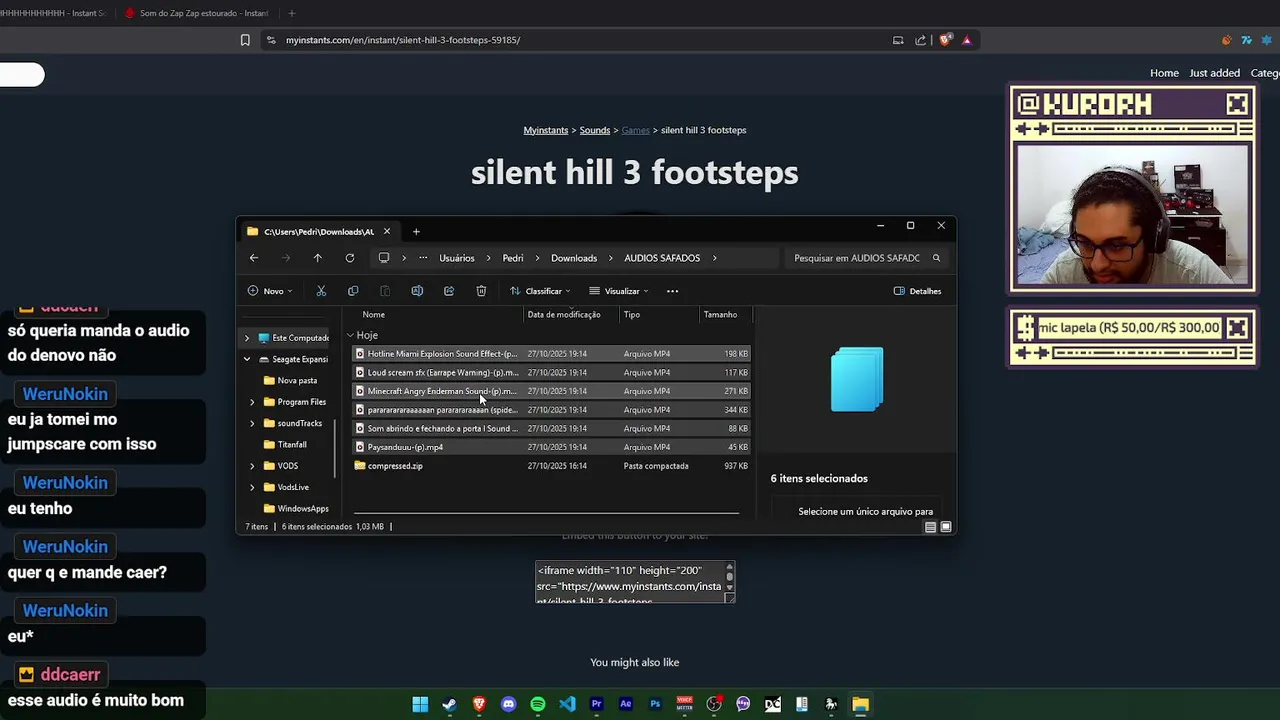Open Home in the site navigation
1280x720 pixels.
coord(1164,73)
